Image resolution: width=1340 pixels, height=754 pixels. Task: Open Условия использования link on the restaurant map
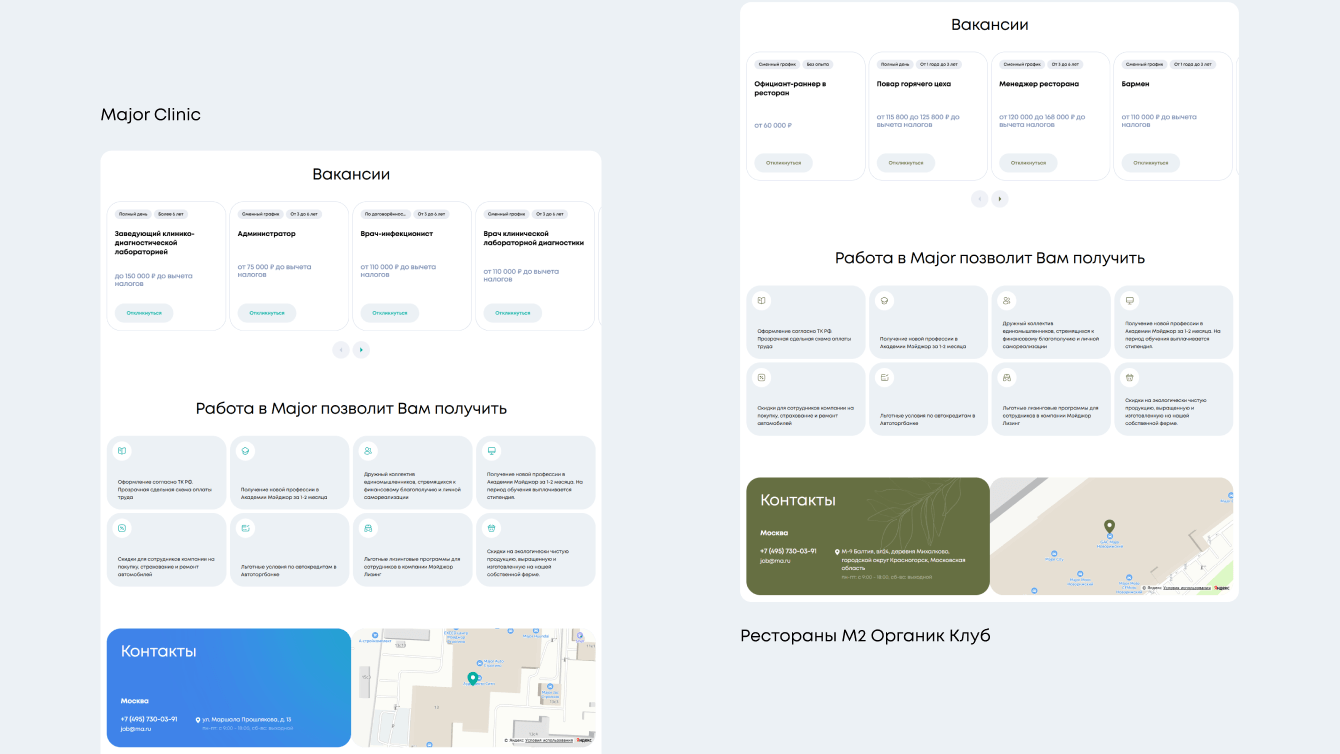[1187, 588]
